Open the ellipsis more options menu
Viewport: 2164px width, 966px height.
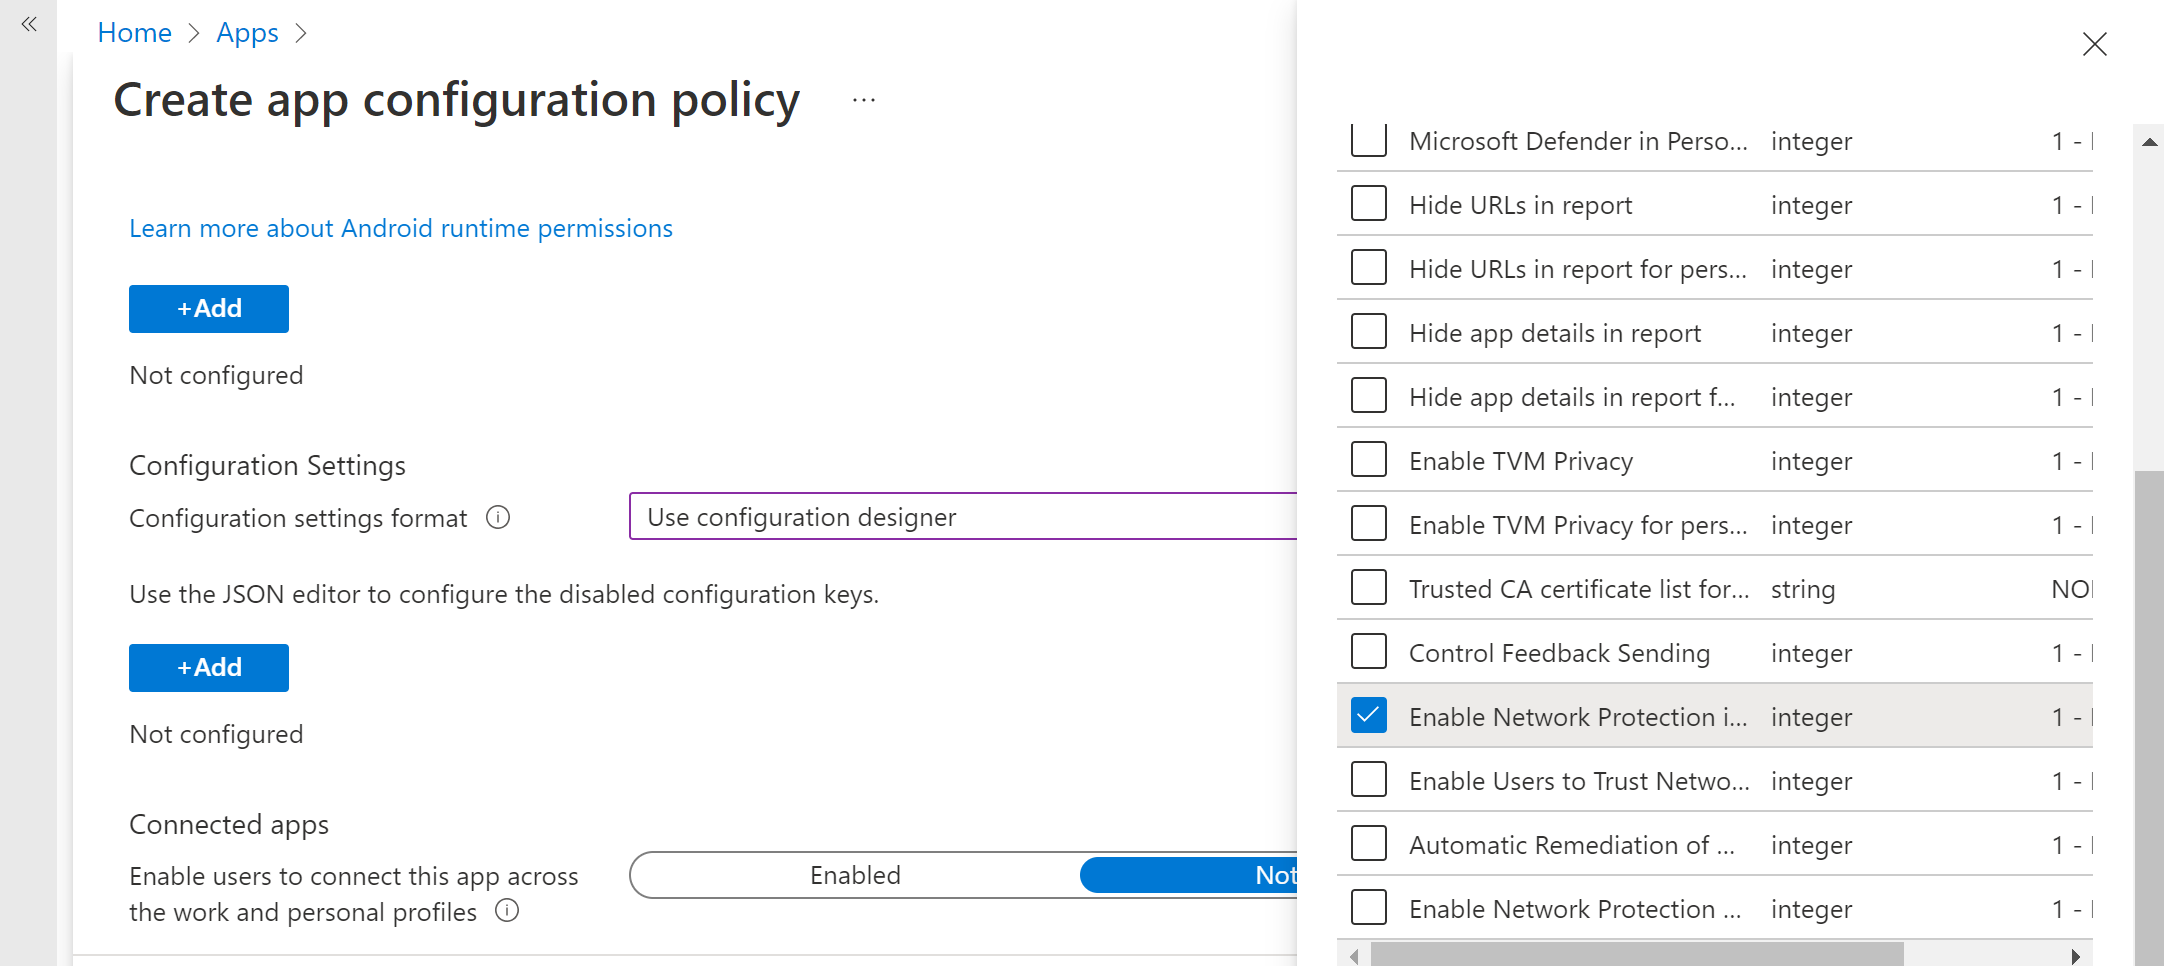[x=864, y=100]
